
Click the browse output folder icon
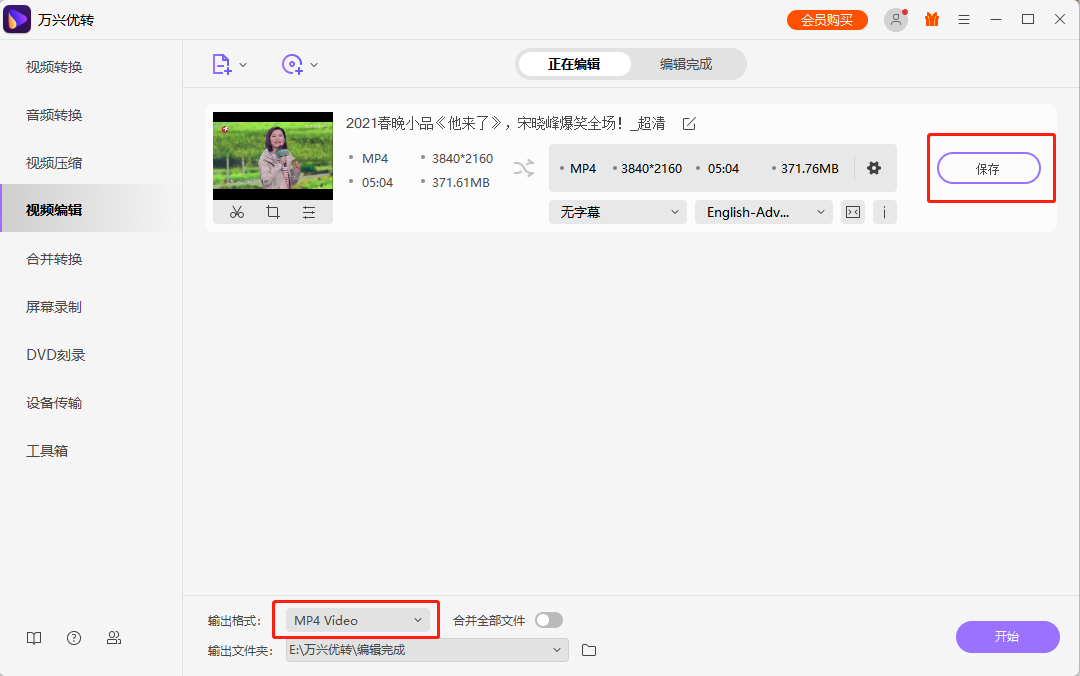pos(589,650)
